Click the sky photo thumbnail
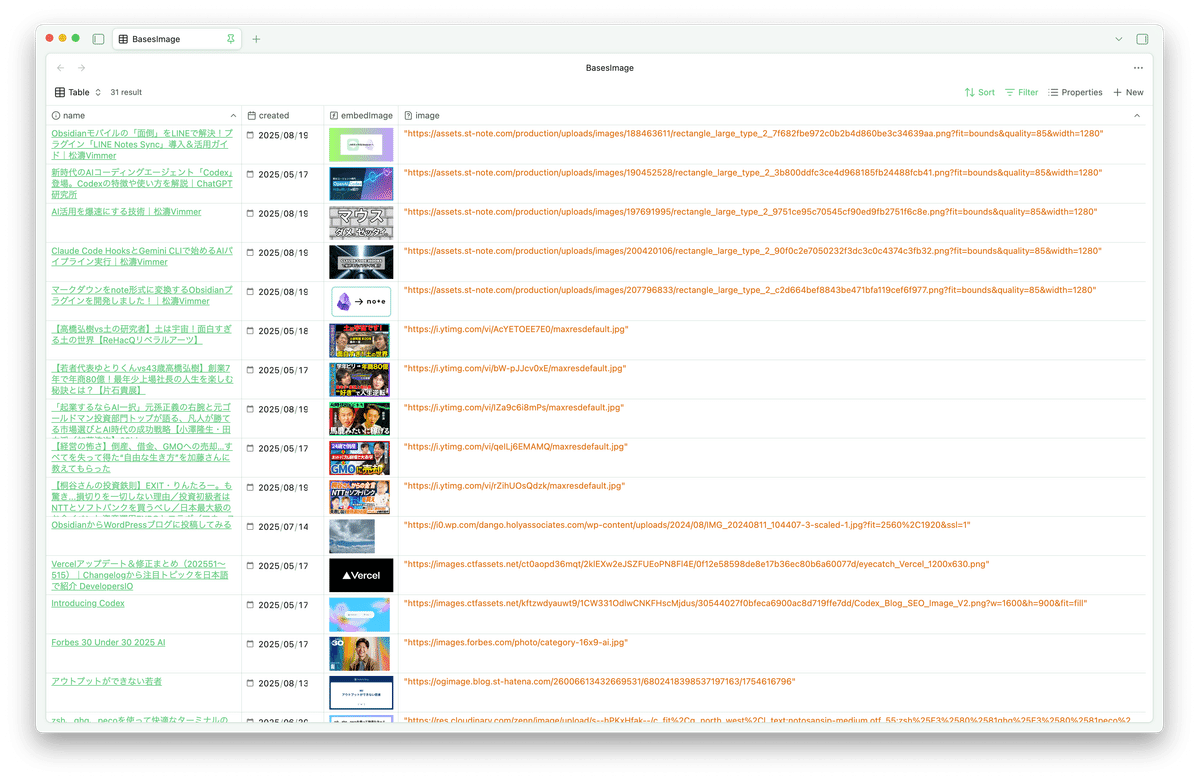 coord(352,536)
